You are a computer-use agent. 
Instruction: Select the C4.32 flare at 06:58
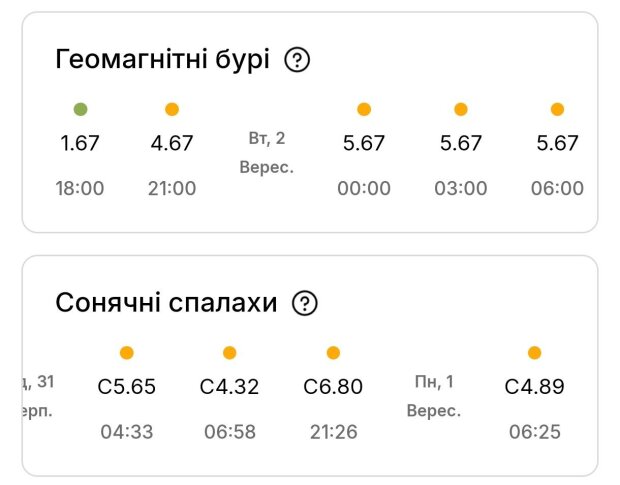[x=229, y=387]
